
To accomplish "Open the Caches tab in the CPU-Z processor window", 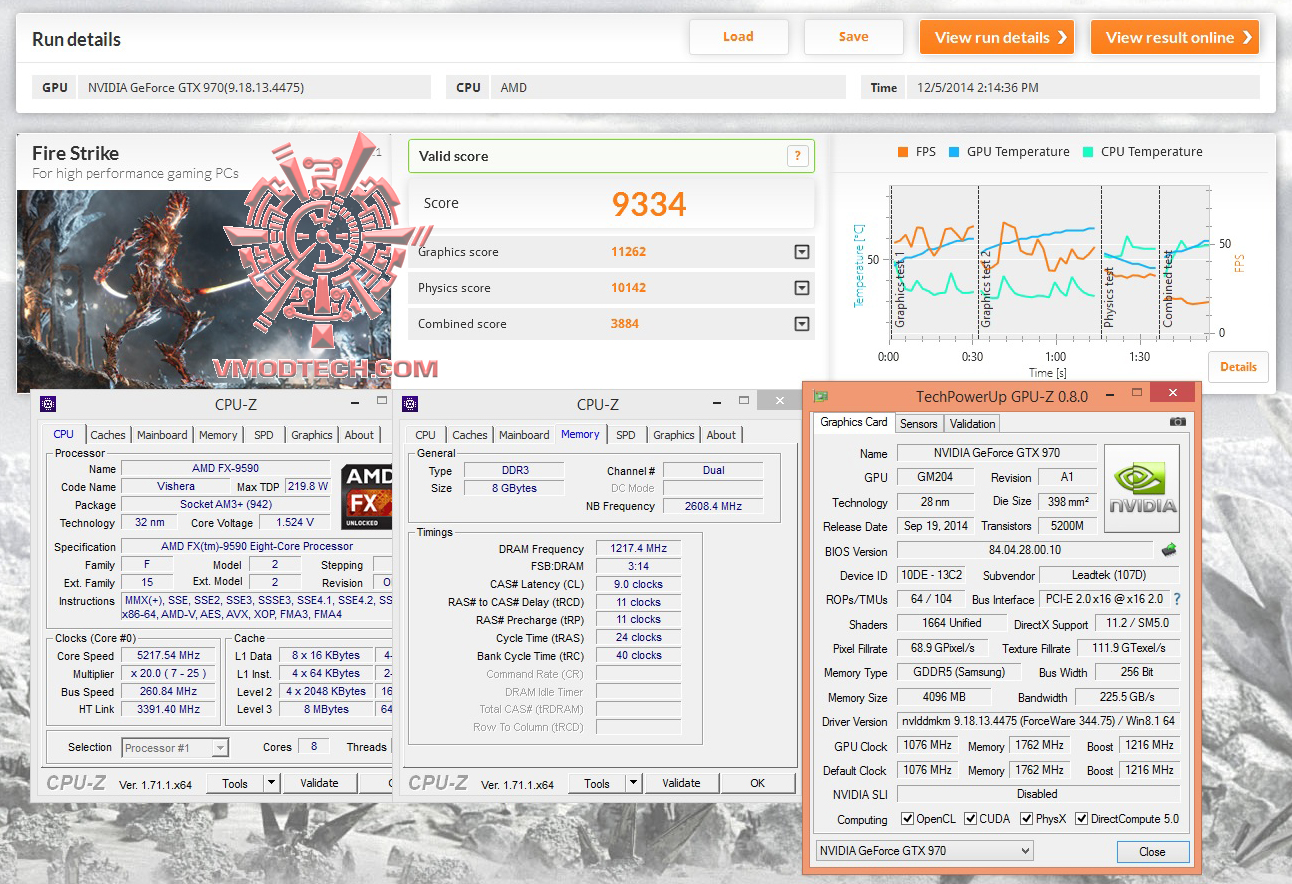I will [108, 435].
